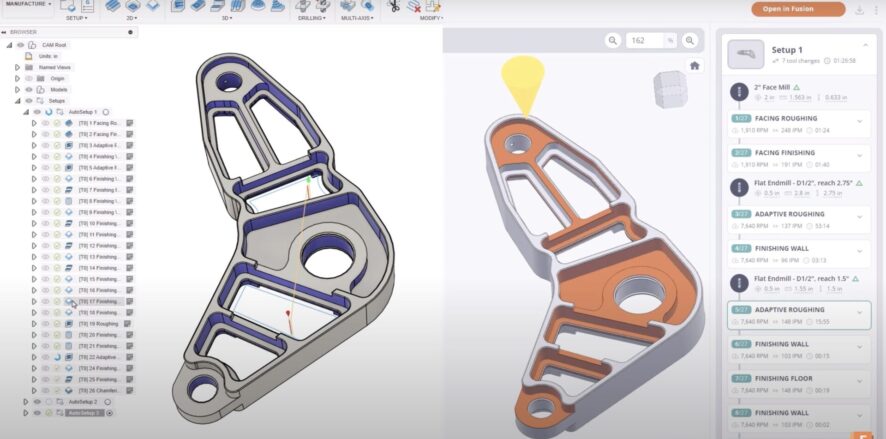The width and height of the screenshot is (886, 439).
Task: Expand the FACING FINISHING operation card
Action: coord(859,155)
